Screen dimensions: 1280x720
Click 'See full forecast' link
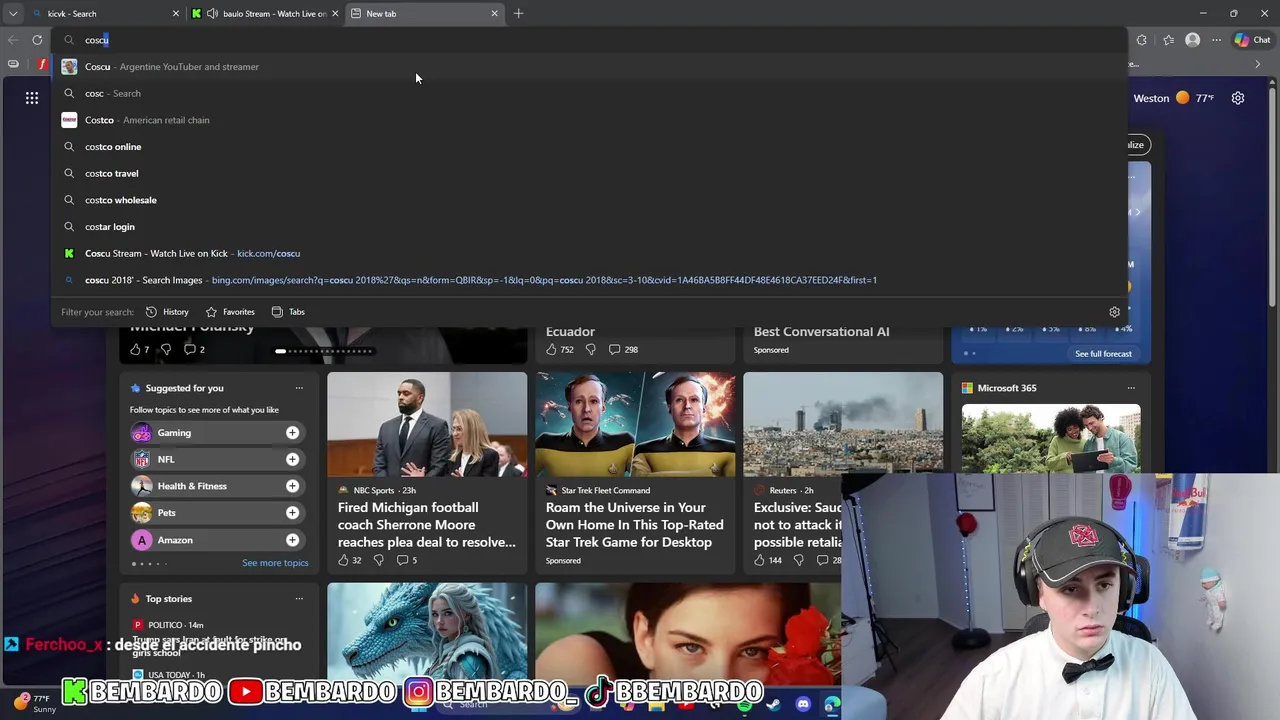tap(1103, 354)
